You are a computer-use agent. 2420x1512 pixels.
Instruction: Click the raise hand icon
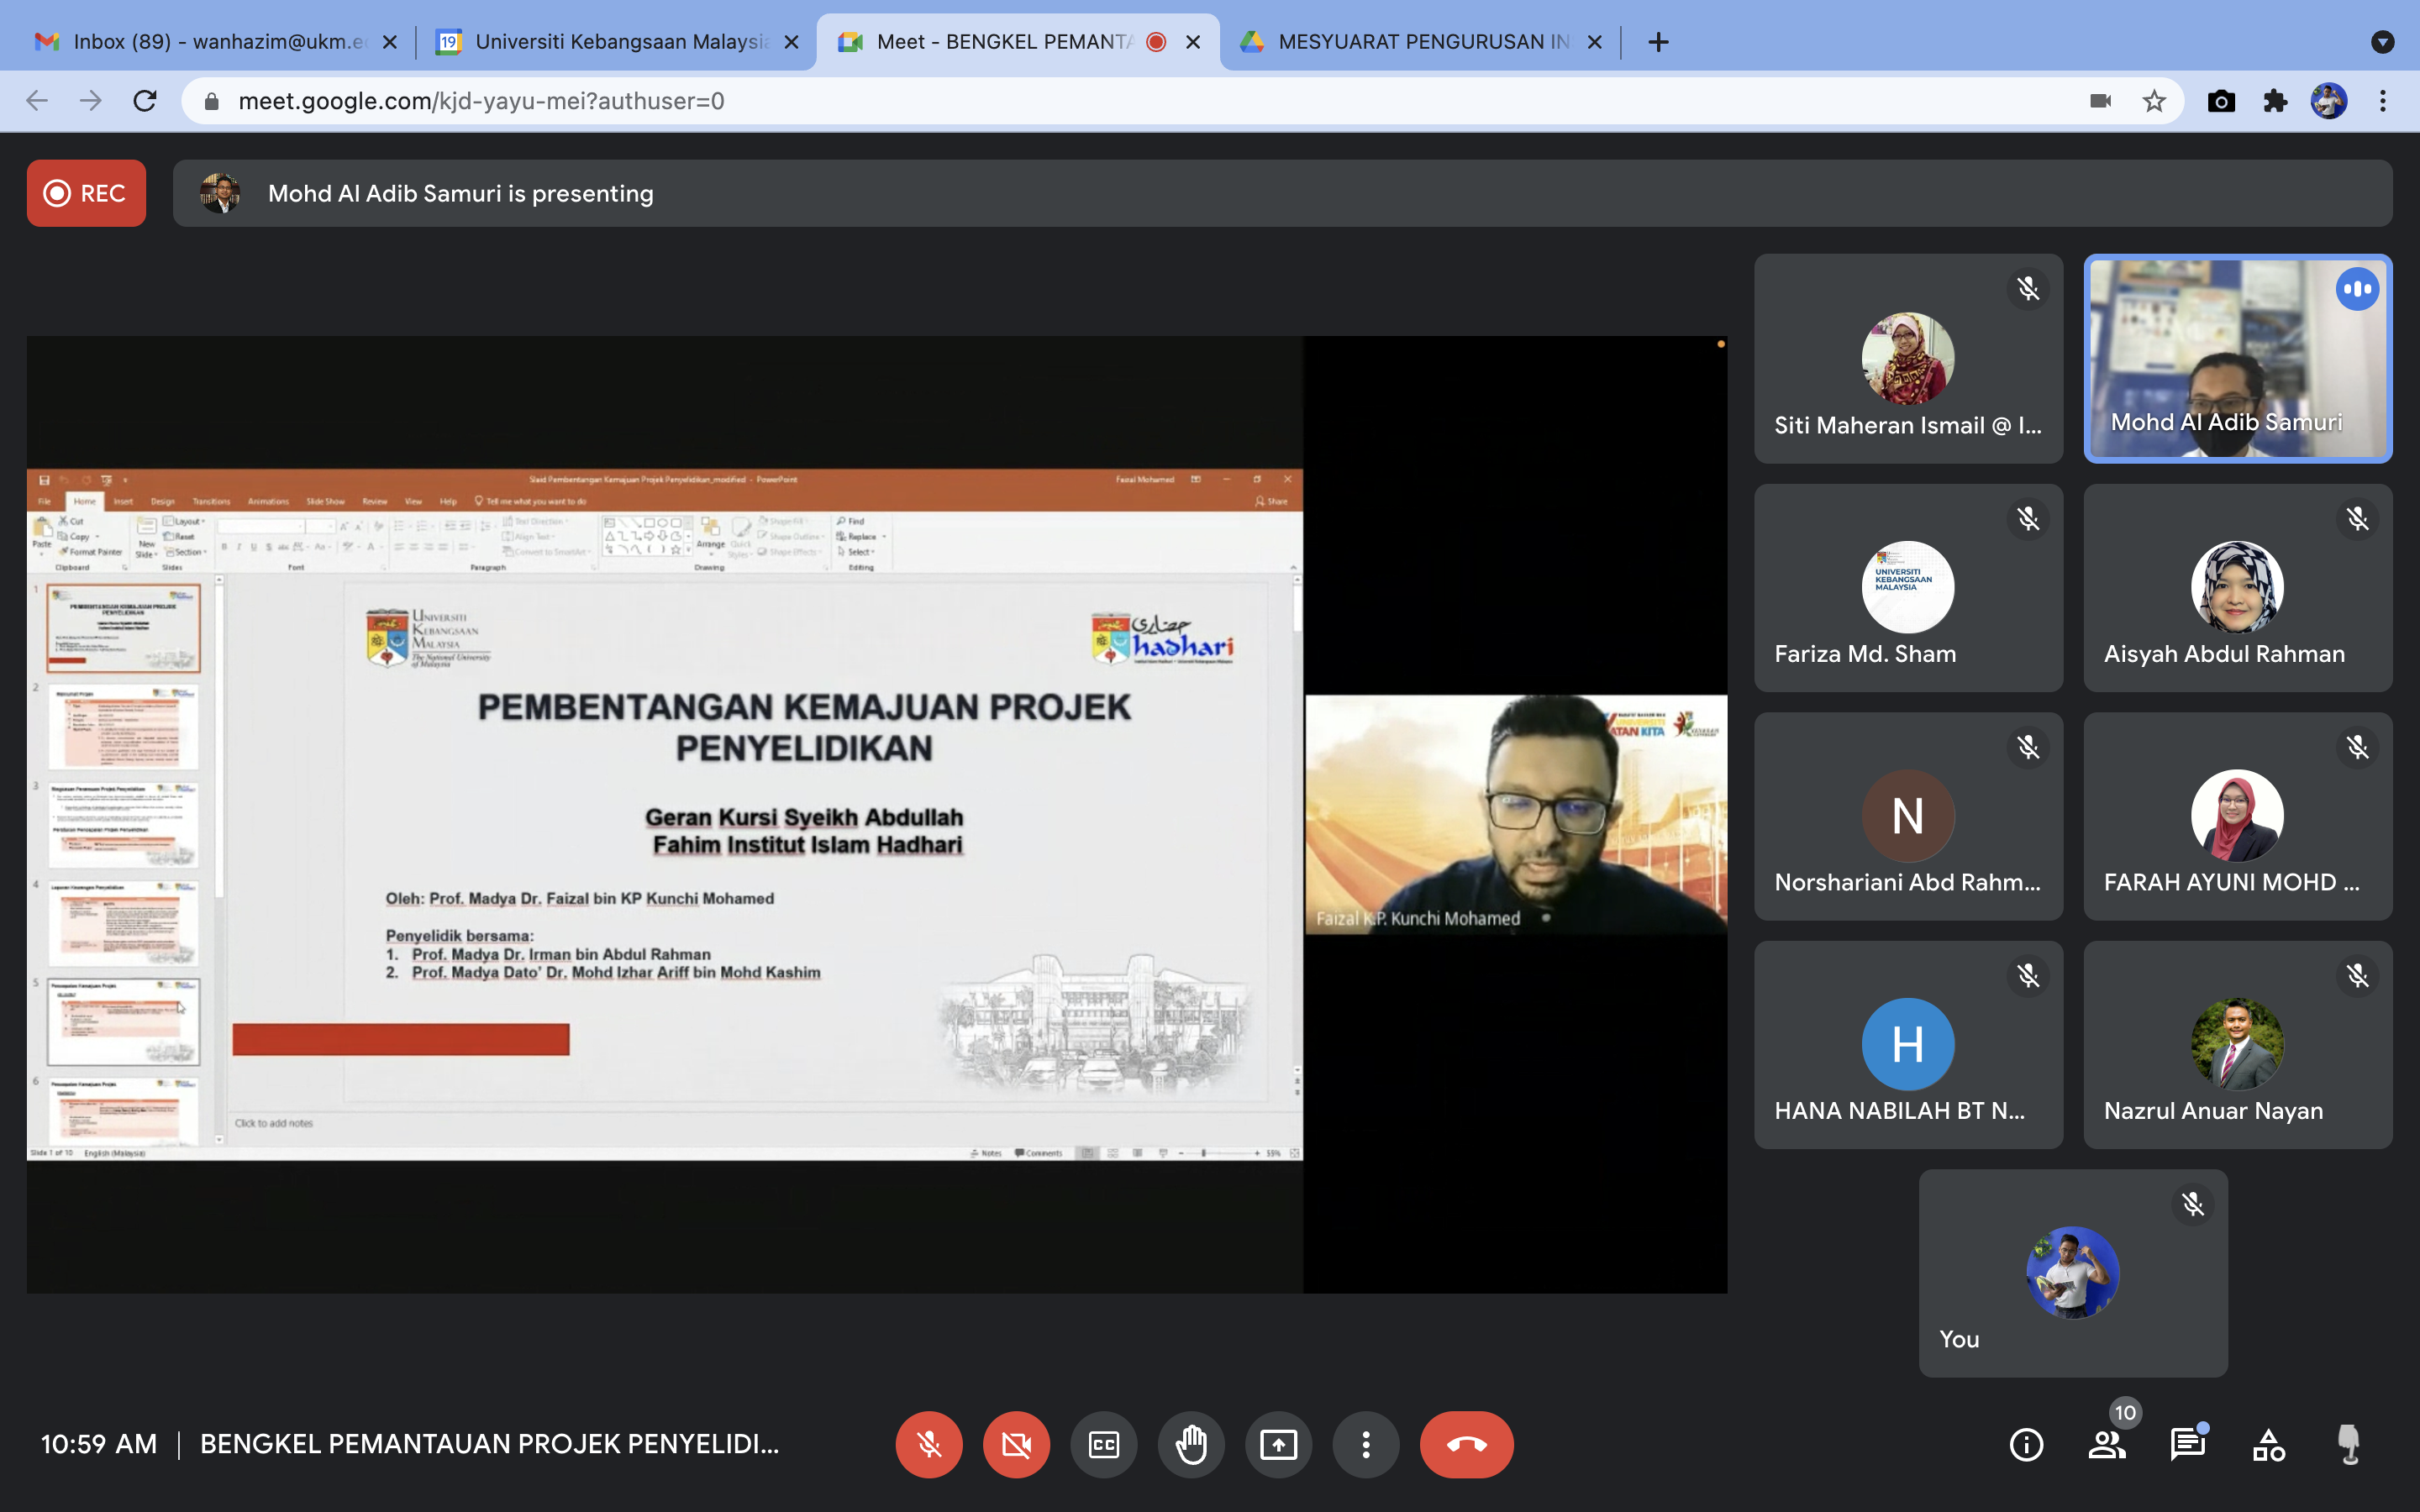(x=1191, y=1444)
